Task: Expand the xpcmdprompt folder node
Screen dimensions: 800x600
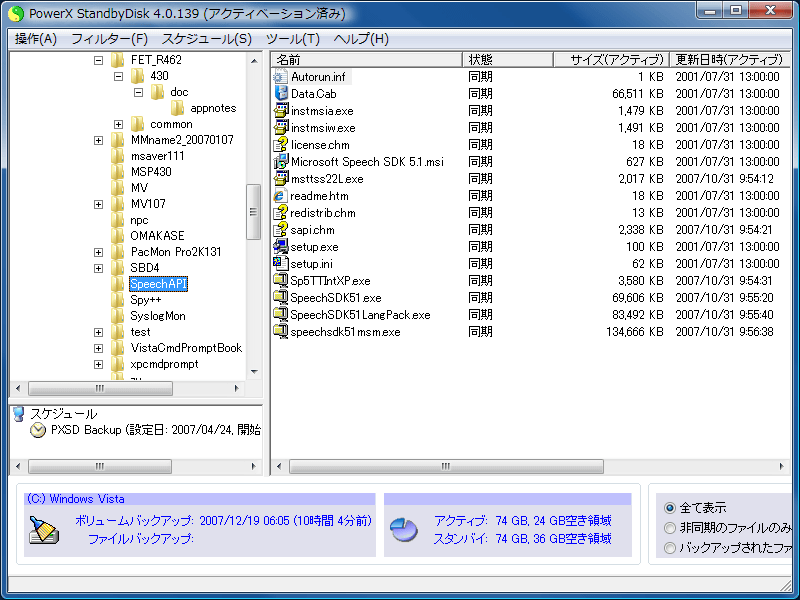Action: (x=98, y=365)
